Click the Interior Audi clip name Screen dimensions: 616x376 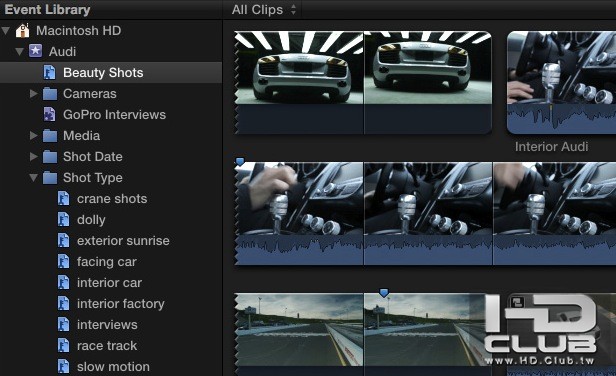coord(551,147)
